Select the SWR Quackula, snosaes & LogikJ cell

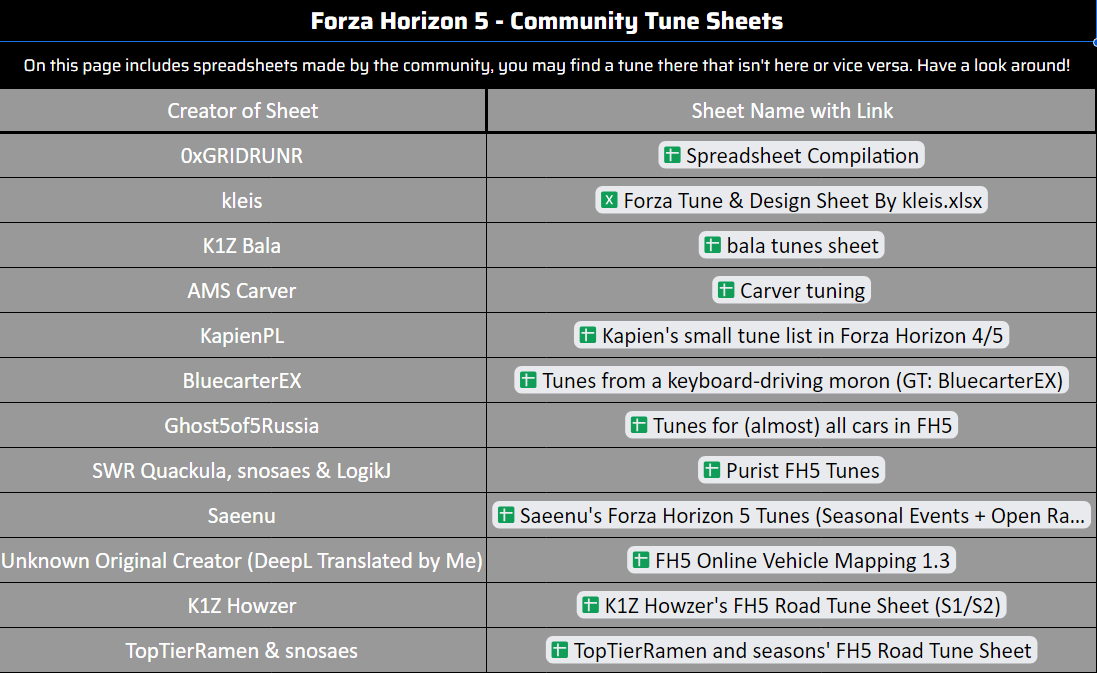point(242,470)
